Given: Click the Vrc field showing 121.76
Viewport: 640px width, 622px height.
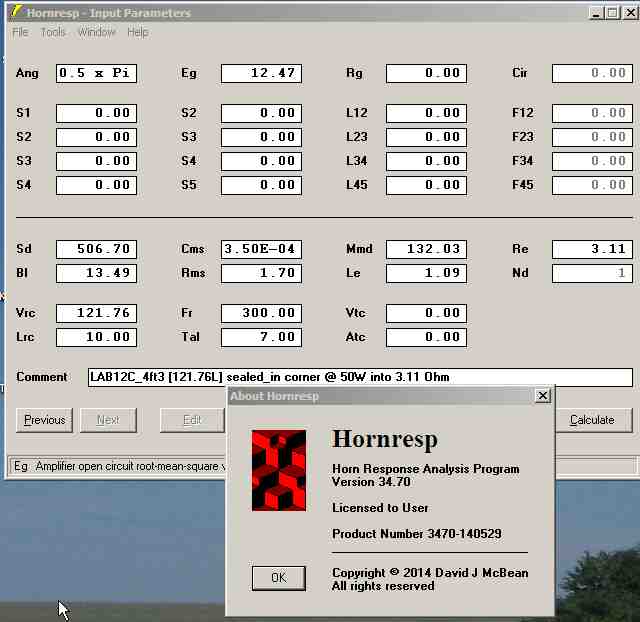Looking at the screenshot, I should [x=96, y=313].
